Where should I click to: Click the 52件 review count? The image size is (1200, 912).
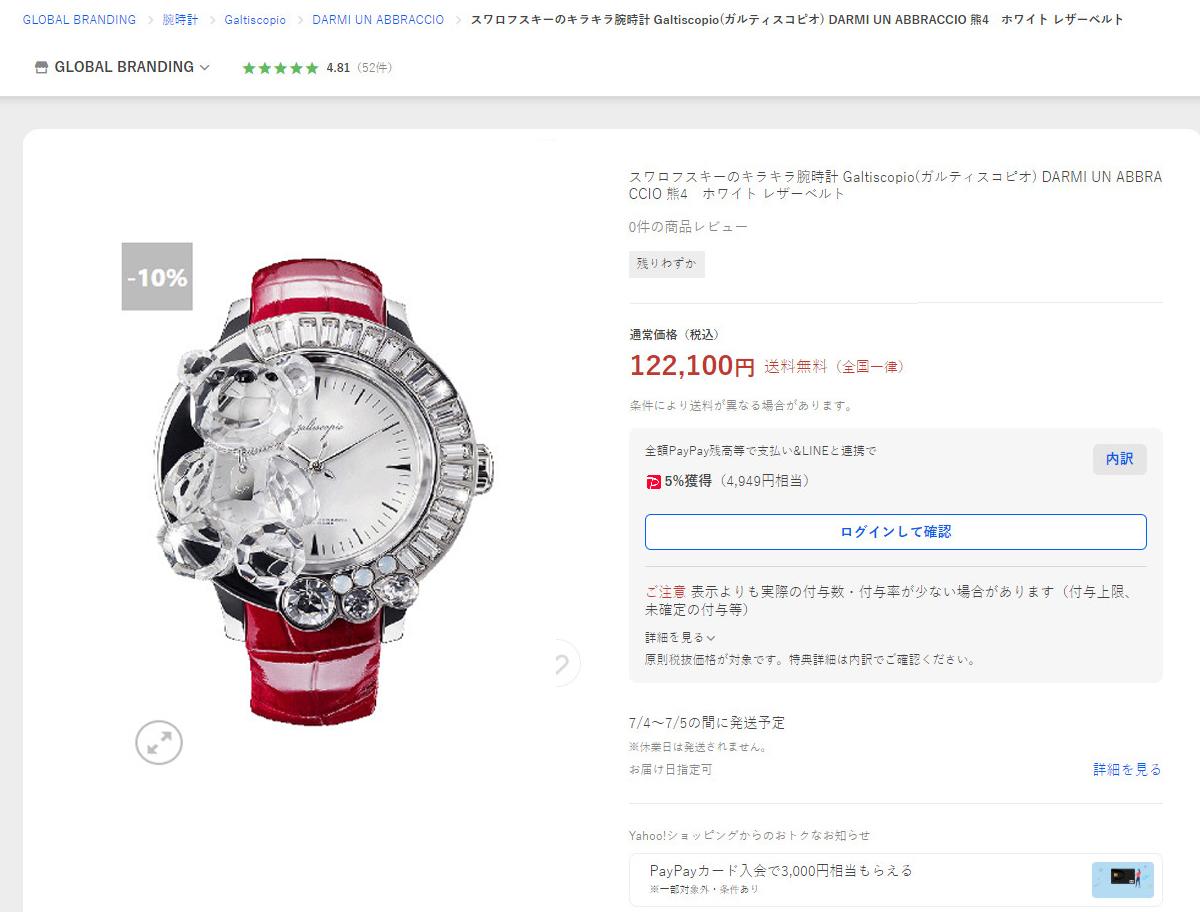pyautogui.click(x=376, y=68)
